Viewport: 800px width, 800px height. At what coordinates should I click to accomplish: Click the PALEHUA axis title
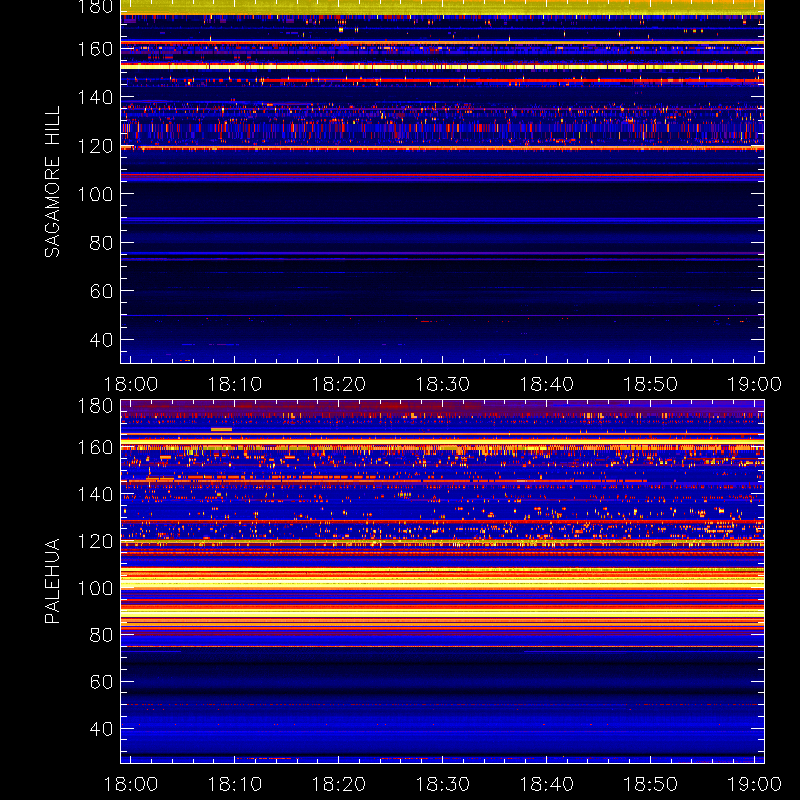pos(52,581)
